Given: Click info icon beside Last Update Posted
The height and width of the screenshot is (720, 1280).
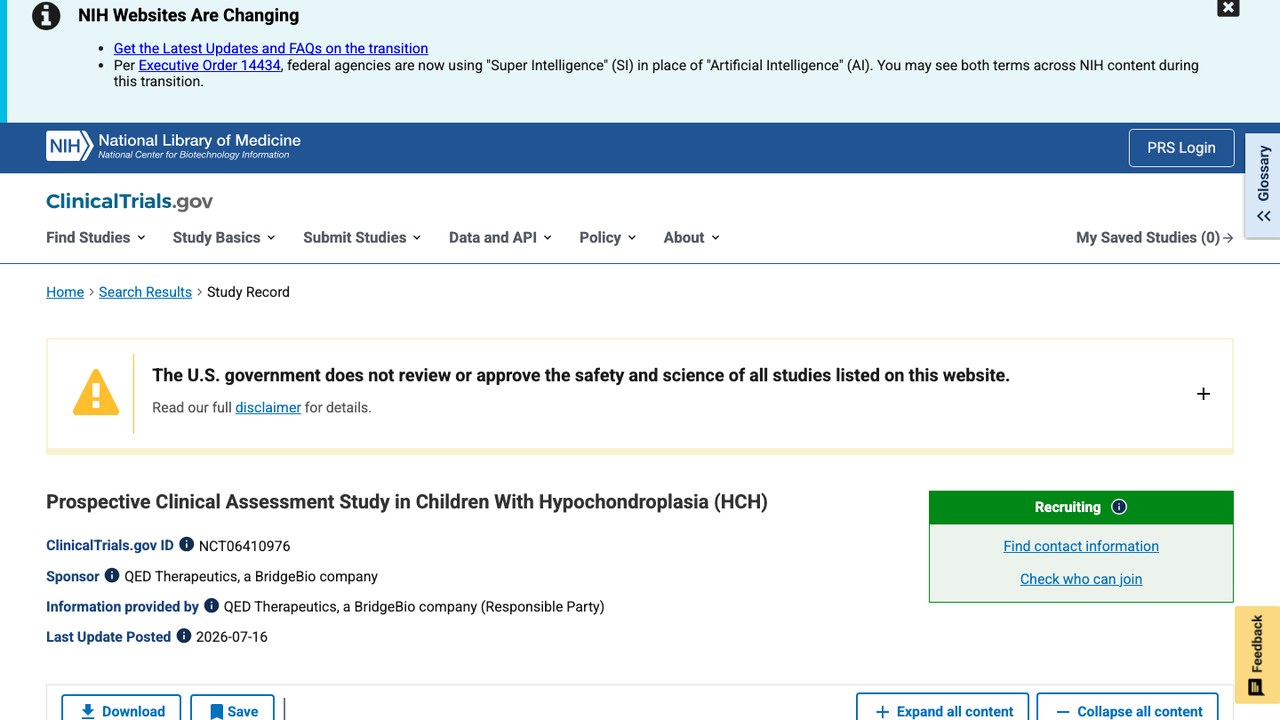Looking at the screenshot, I should click(x=184, y=636).
